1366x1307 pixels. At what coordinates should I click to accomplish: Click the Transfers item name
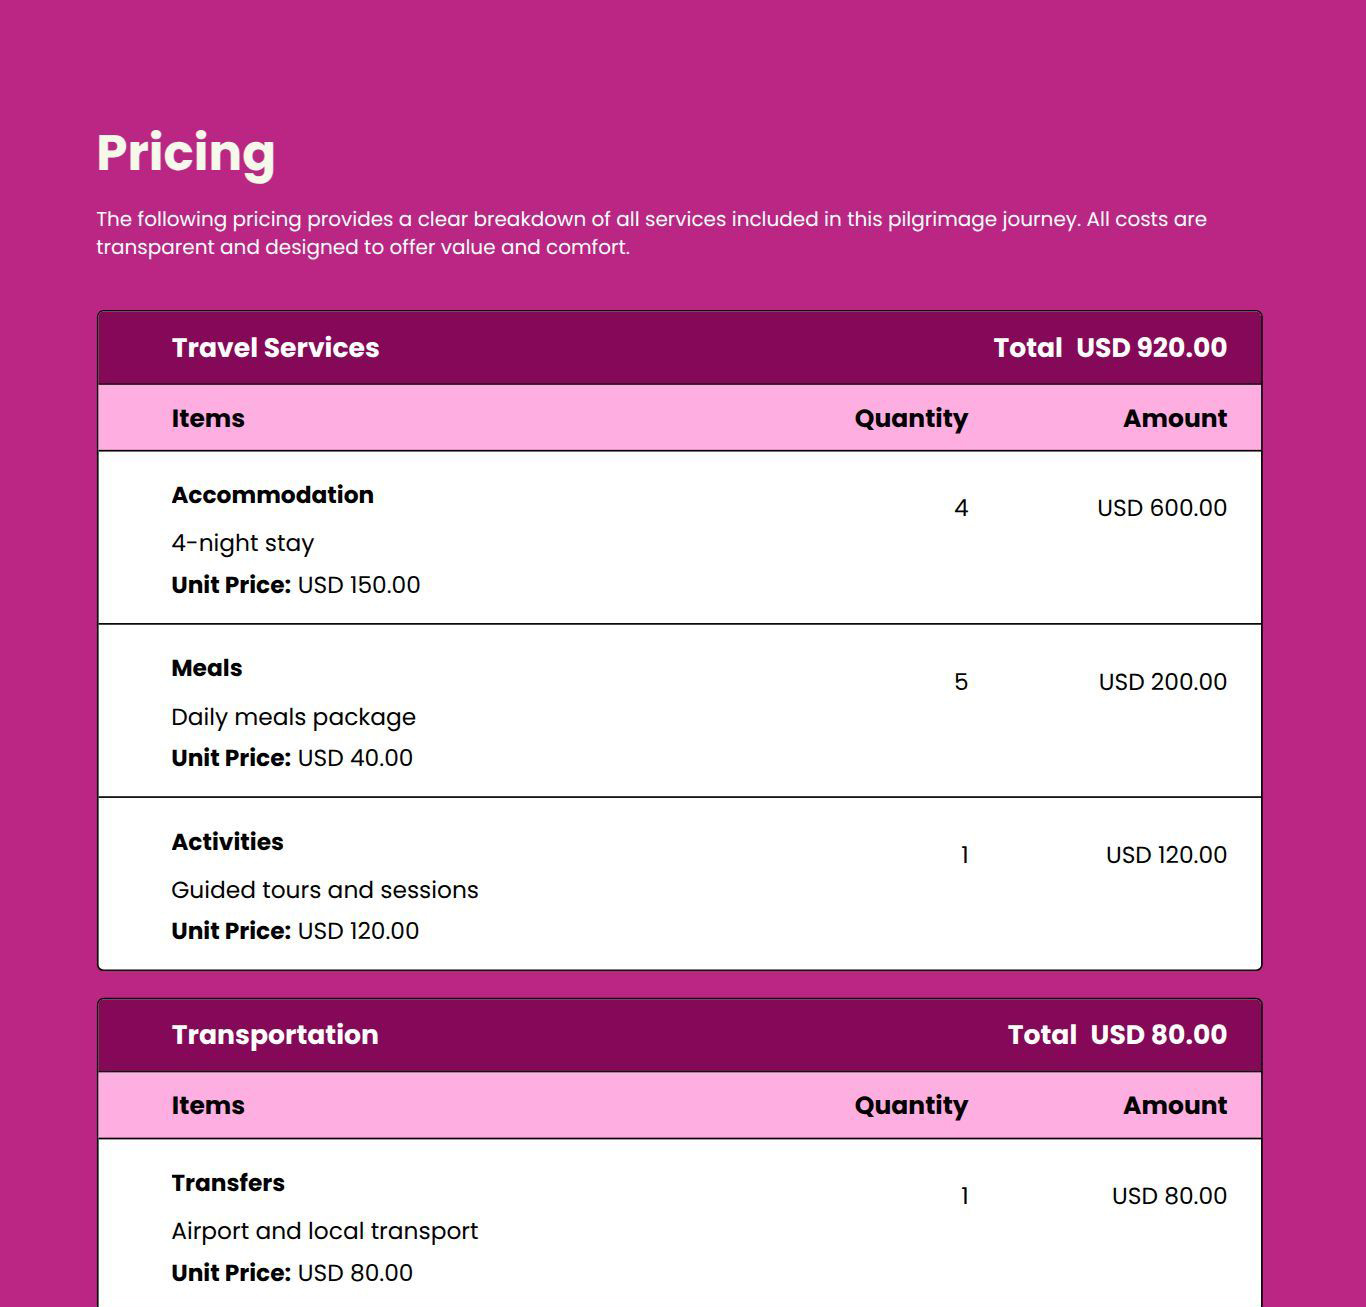click(227, 1183)
